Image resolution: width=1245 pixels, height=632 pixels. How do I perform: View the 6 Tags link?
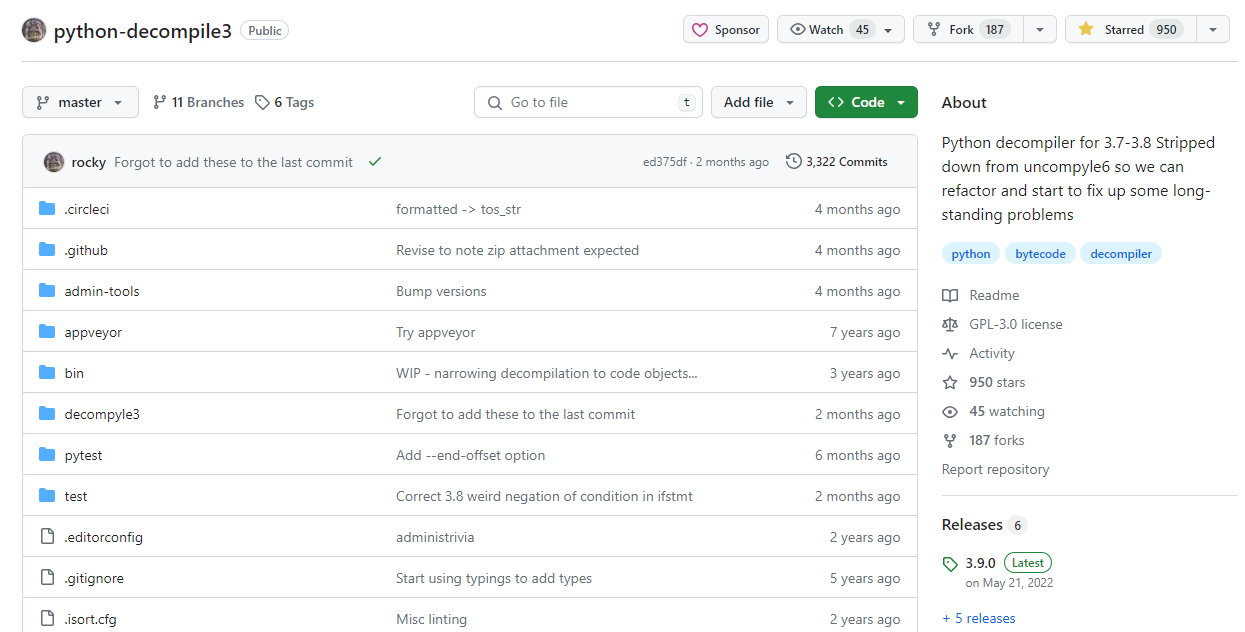285,102
